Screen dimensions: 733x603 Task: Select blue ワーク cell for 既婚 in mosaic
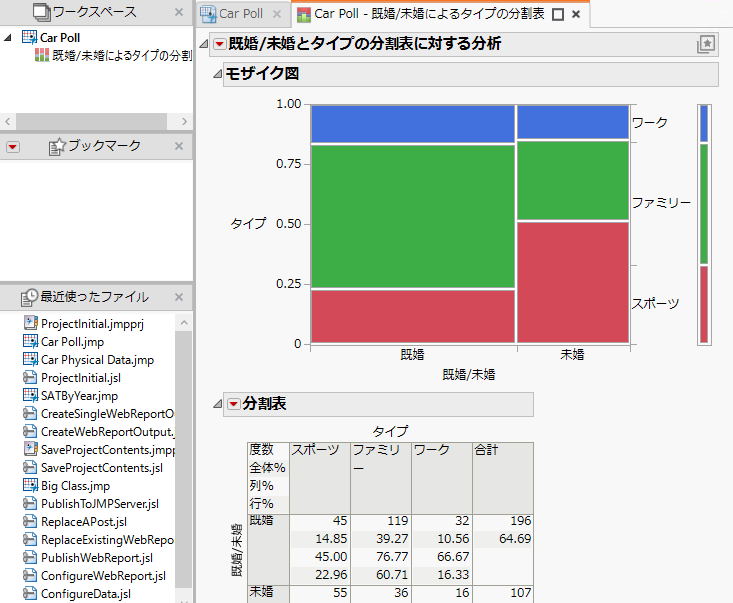click(413, 124)
